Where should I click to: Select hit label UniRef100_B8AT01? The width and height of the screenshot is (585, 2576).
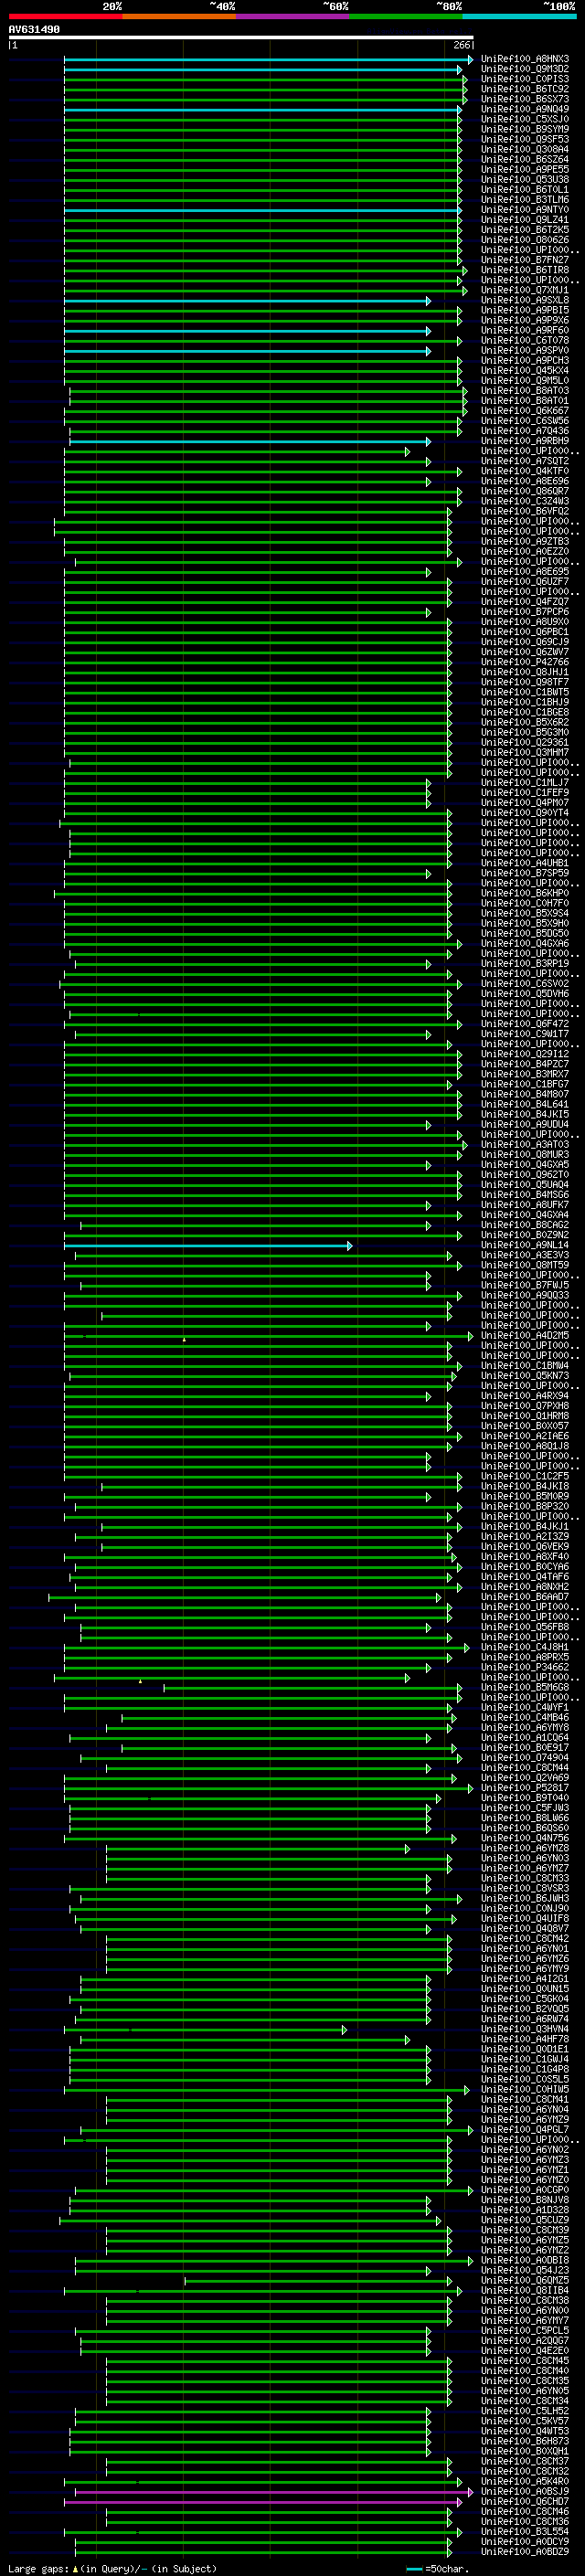tap(525, 400)
